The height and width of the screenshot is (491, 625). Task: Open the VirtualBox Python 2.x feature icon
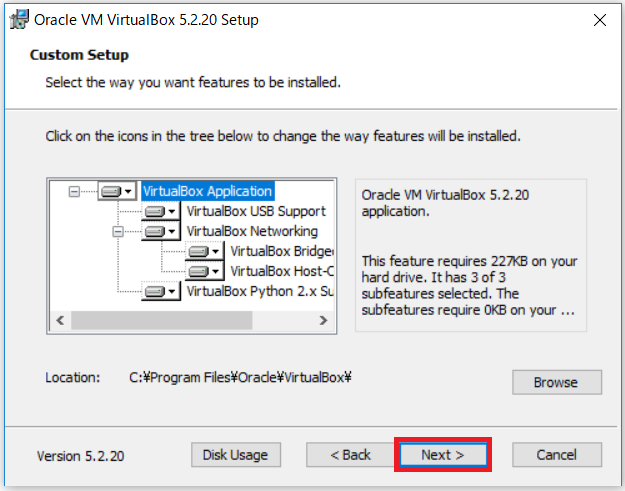[x=160, y=292]
